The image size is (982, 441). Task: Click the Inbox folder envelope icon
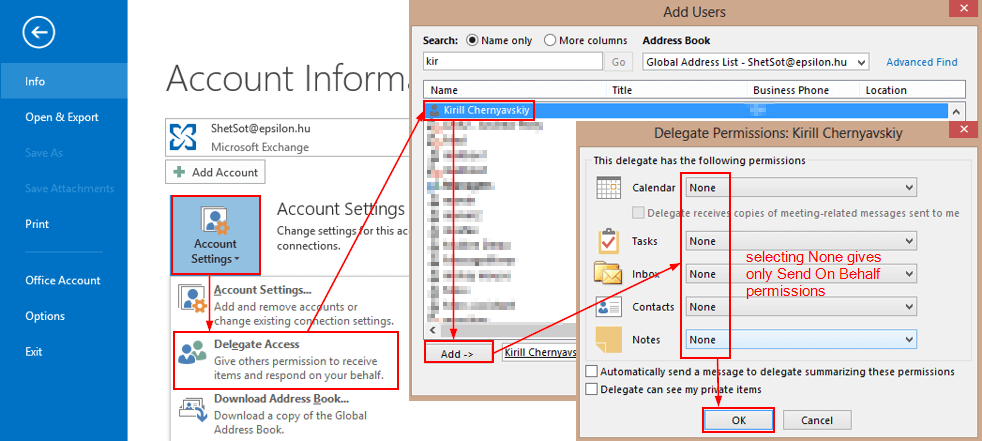607,274
